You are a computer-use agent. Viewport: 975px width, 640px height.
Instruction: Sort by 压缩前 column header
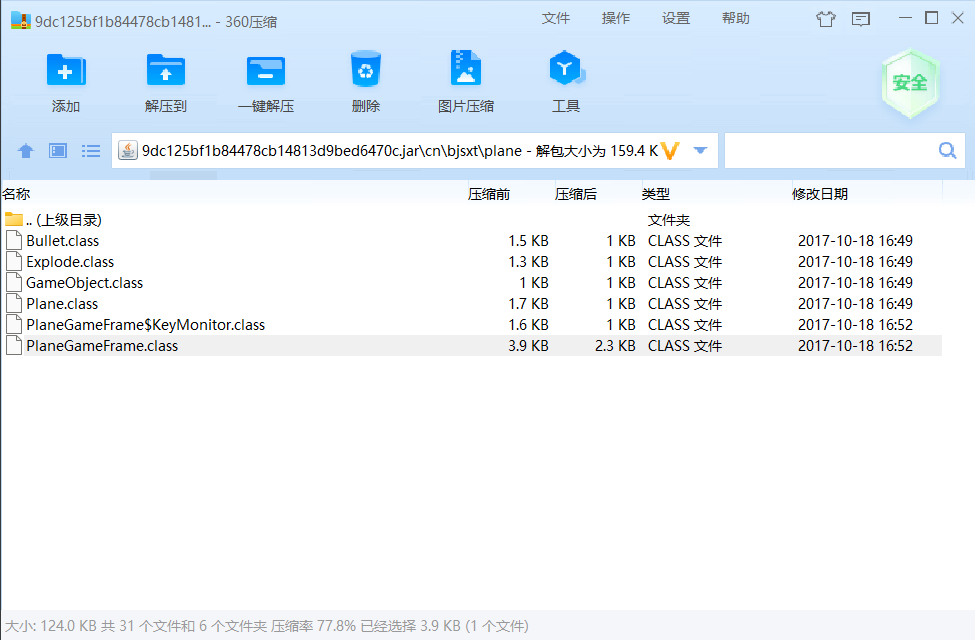(489, 194)
